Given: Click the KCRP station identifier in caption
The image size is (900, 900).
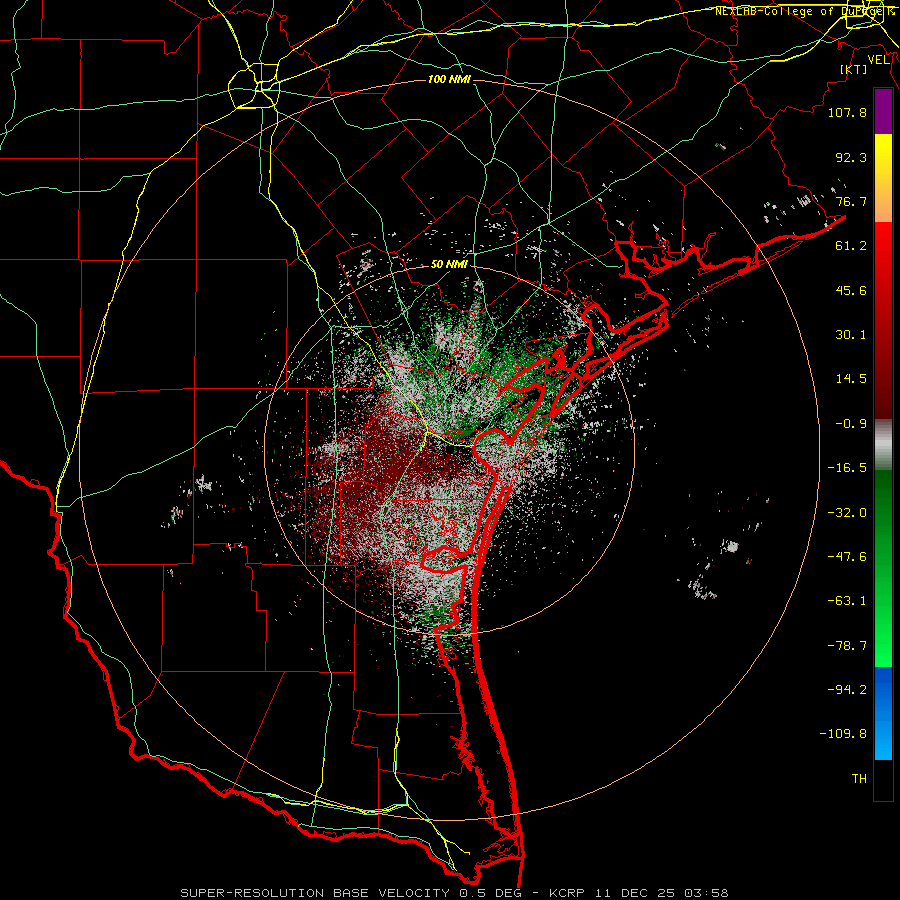Looking at the screenshot, I should tap(569, 893).
